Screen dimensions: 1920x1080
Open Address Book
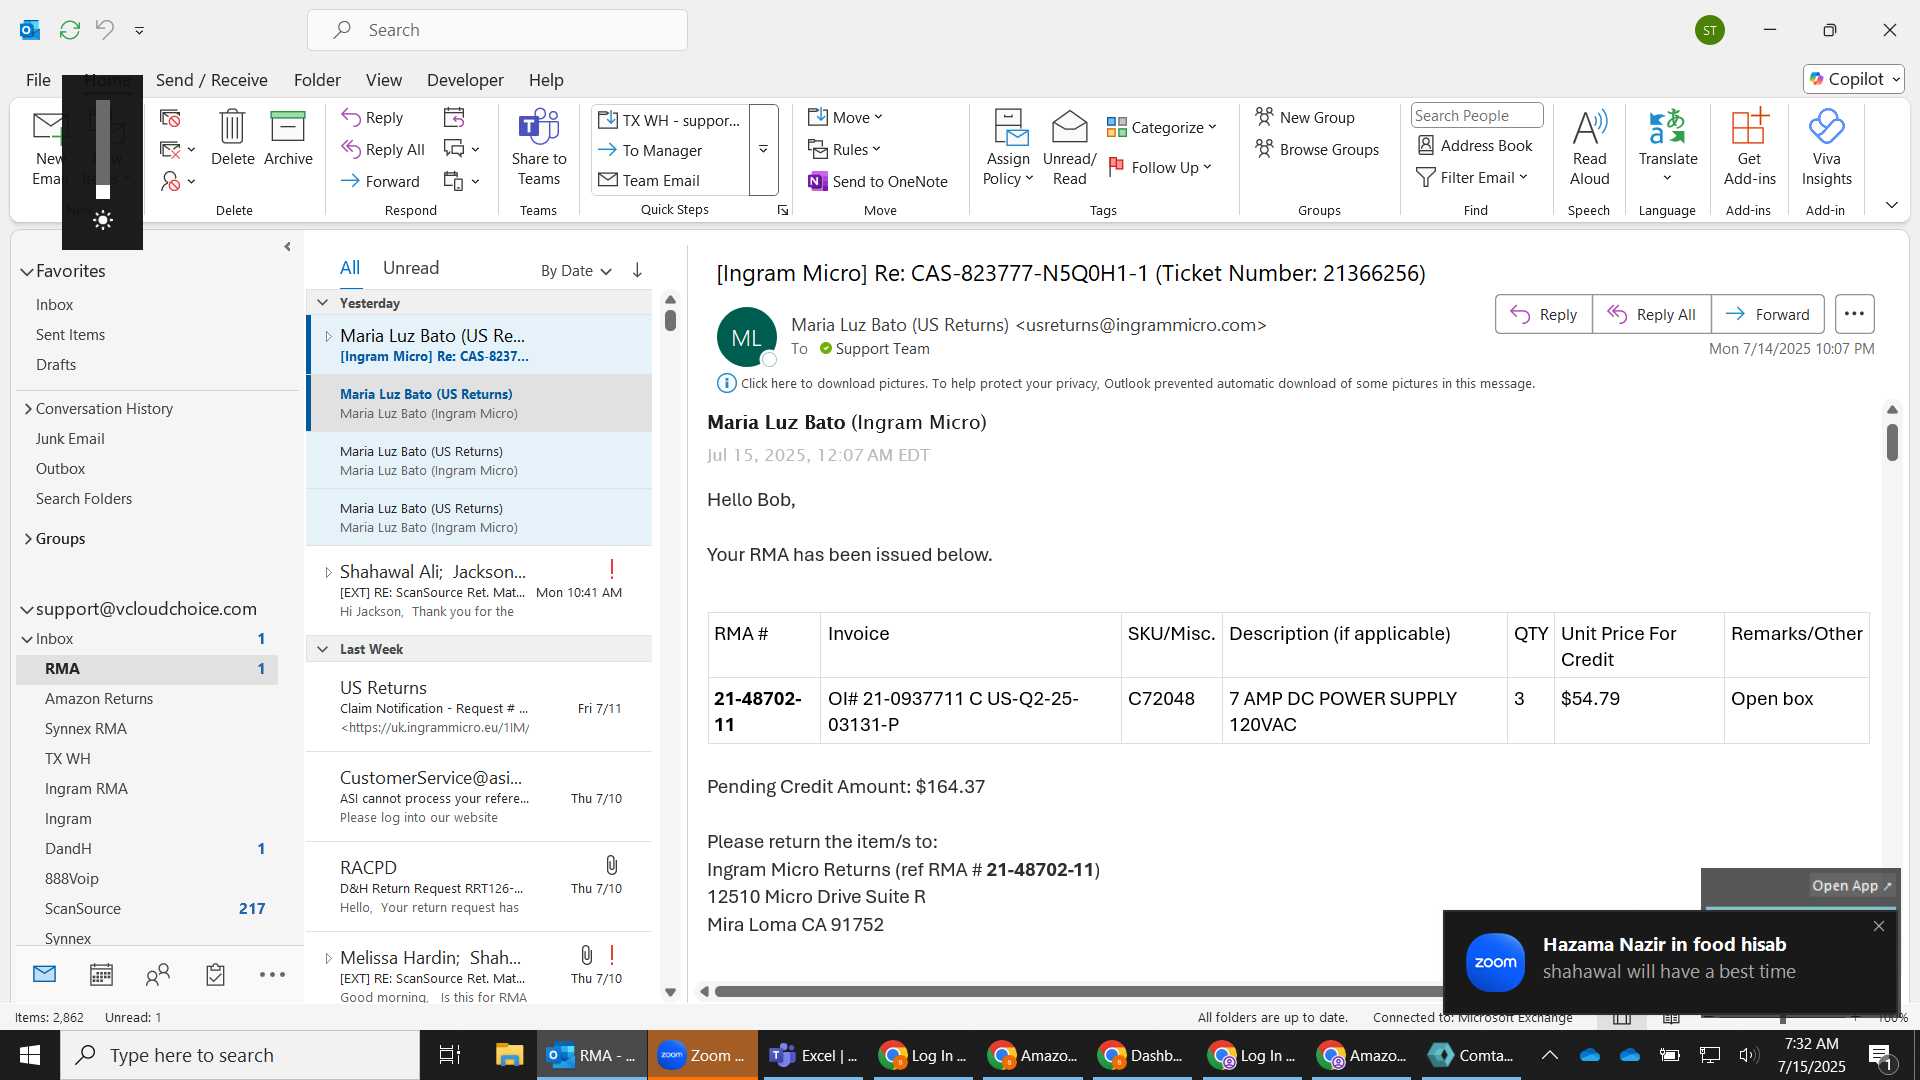point(1475,146)
